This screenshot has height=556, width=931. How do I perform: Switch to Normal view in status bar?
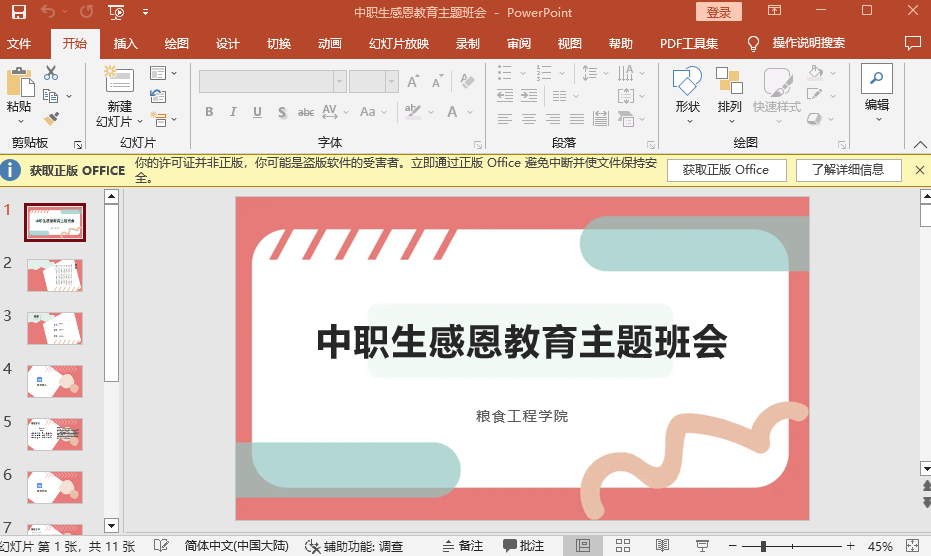[x=583, y=546]
